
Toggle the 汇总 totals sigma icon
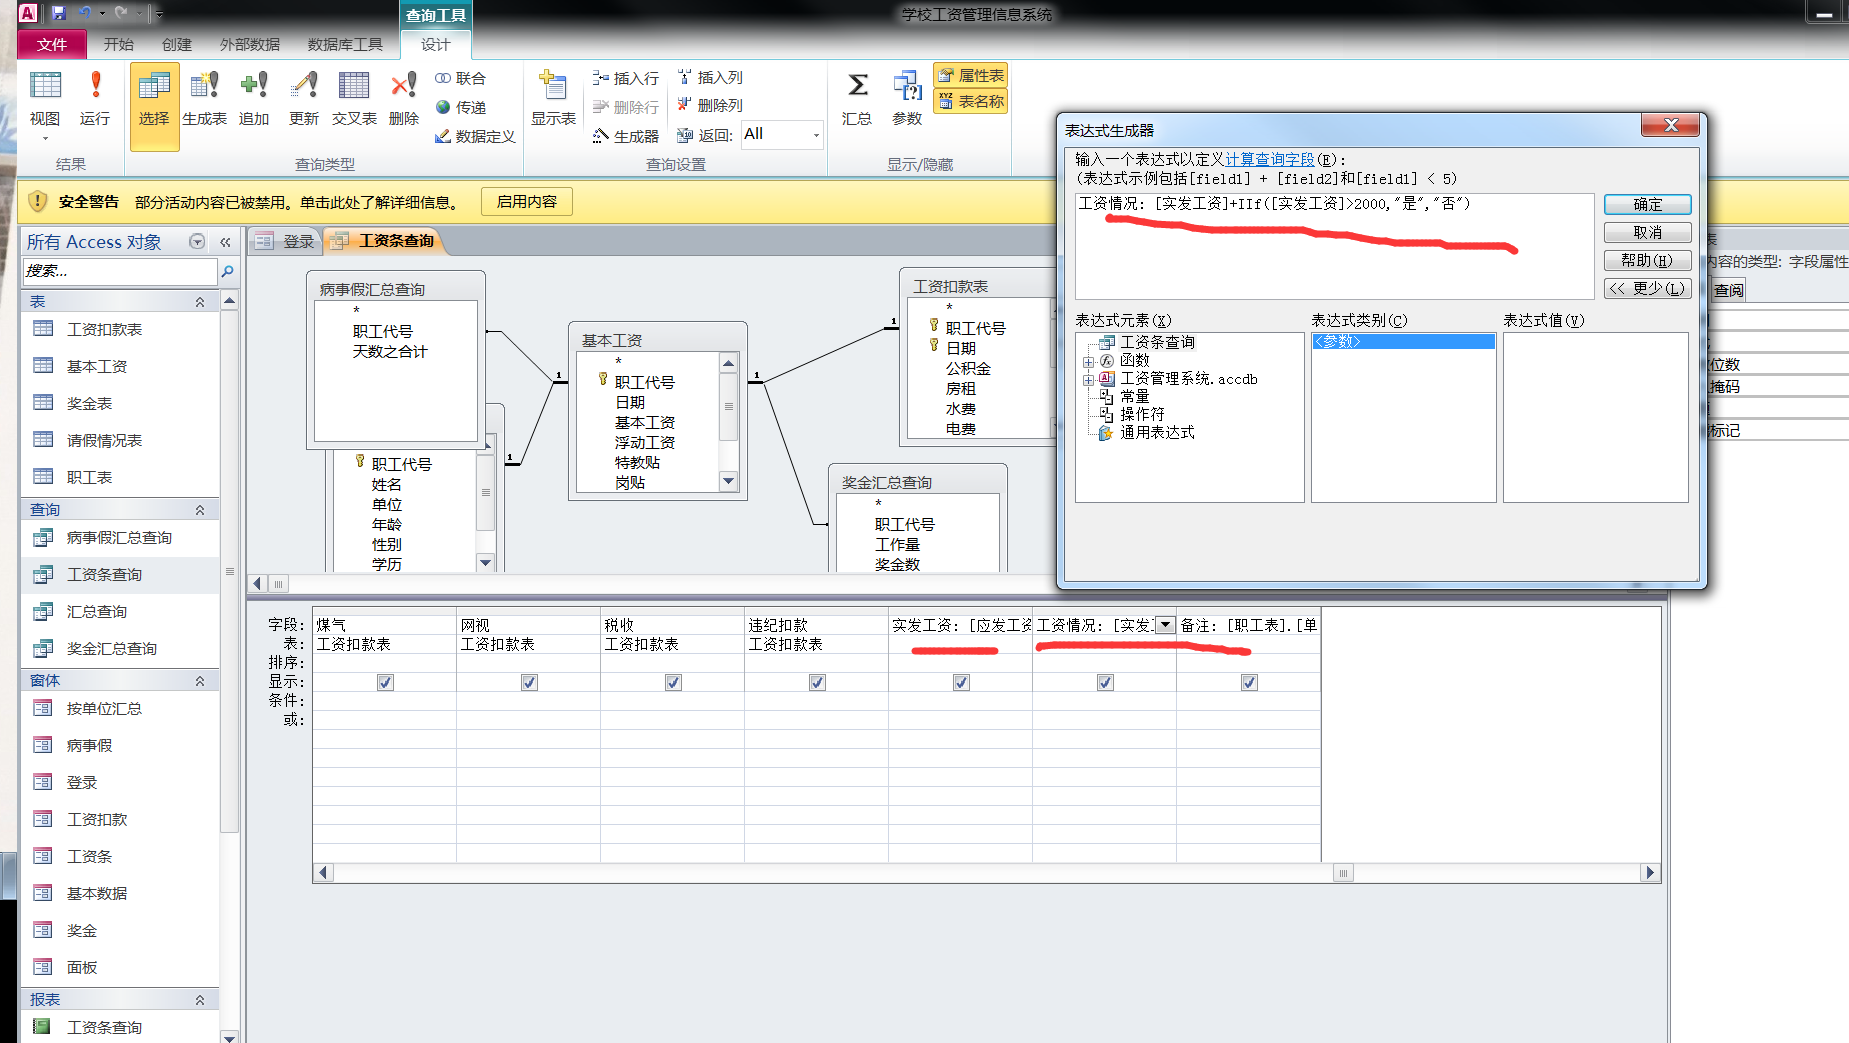click(857, 100)
